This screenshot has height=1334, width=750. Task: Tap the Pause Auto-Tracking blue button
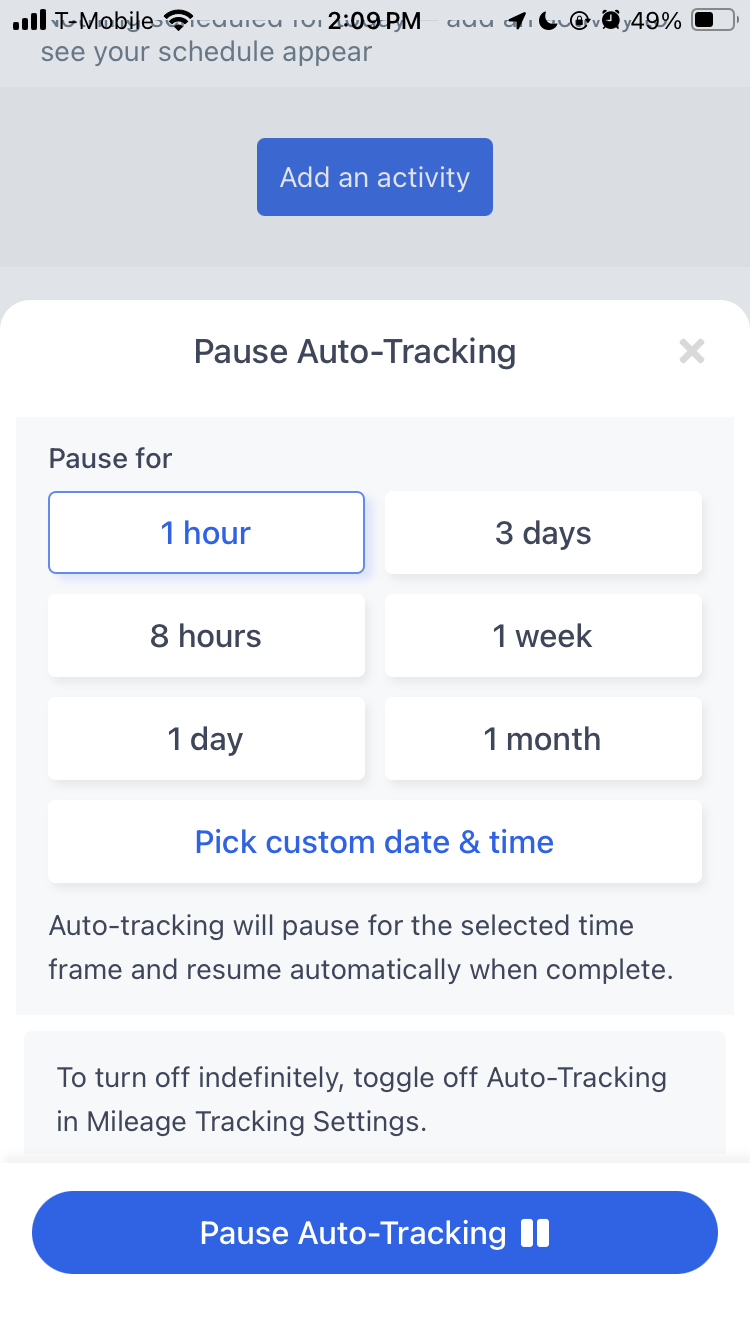pyautogui.click(x=375, y=1232)
